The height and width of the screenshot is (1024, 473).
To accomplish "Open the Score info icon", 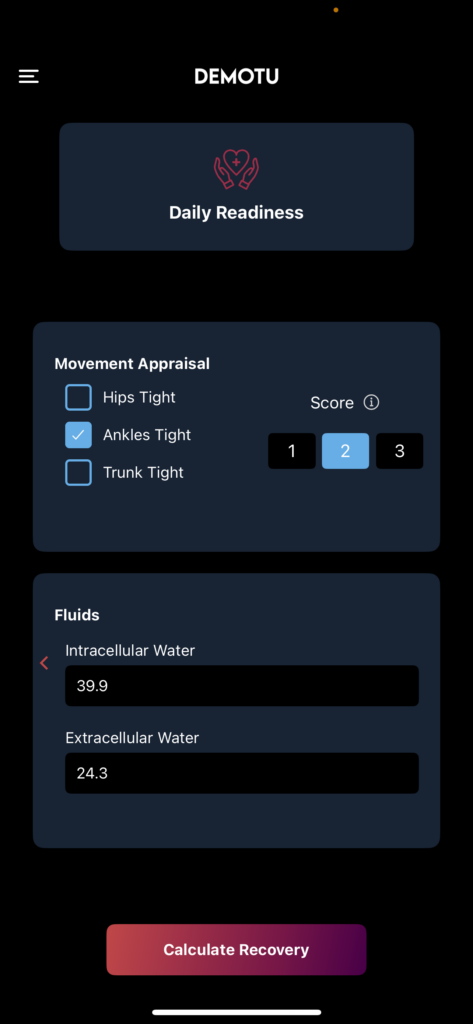I will [371, 402].
